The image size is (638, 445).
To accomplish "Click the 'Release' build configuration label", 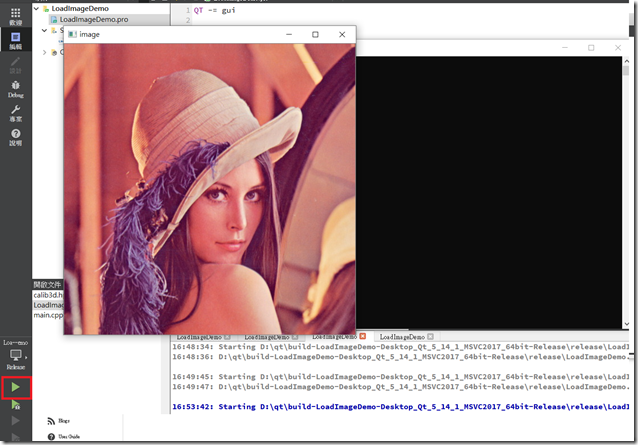I will pos(15,367).
